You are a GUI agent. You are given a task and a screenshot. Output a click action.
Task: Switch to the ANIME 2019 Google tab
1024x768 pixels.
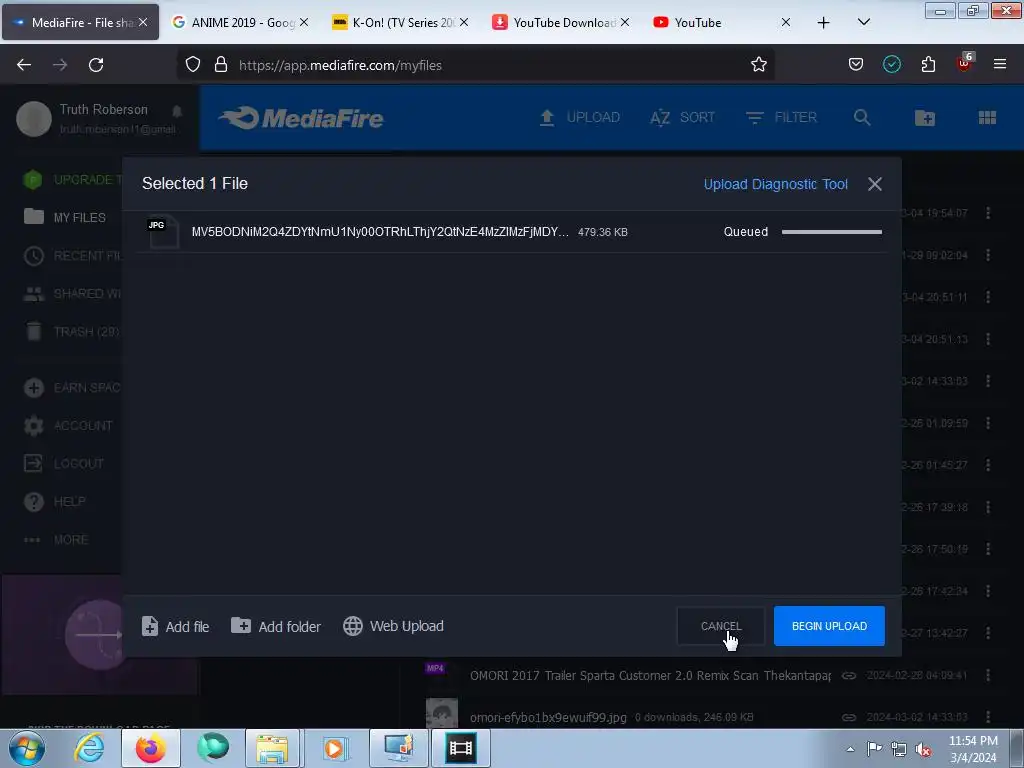240,22
